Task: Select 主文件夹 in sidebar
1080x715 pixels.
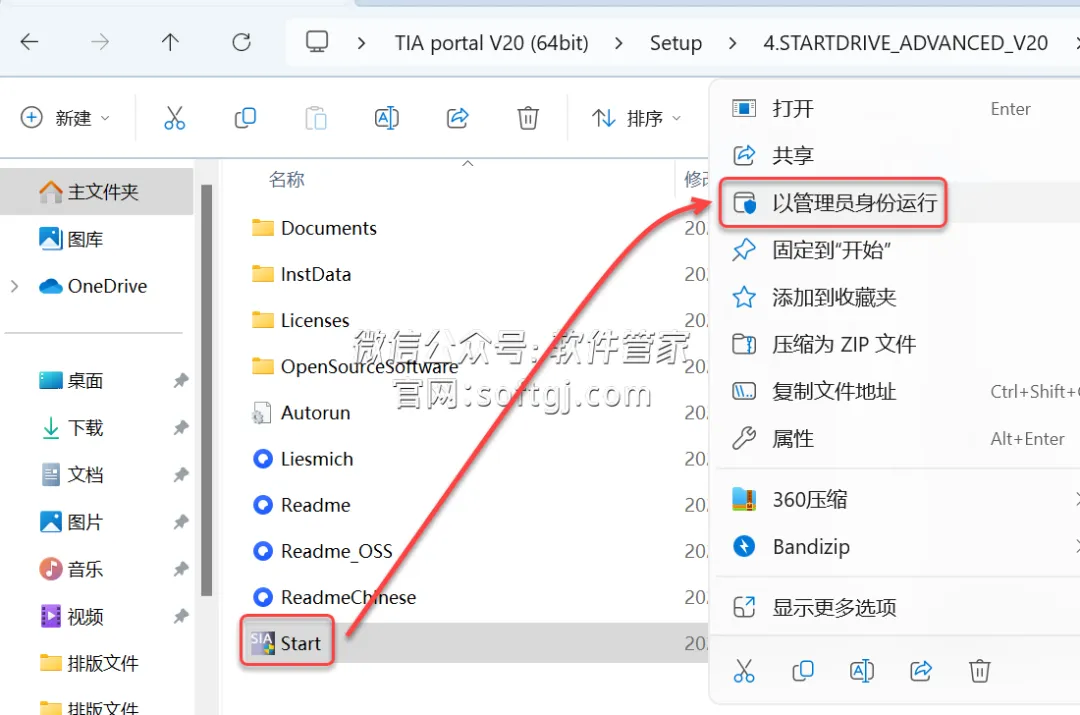Action: coord(96,191)
